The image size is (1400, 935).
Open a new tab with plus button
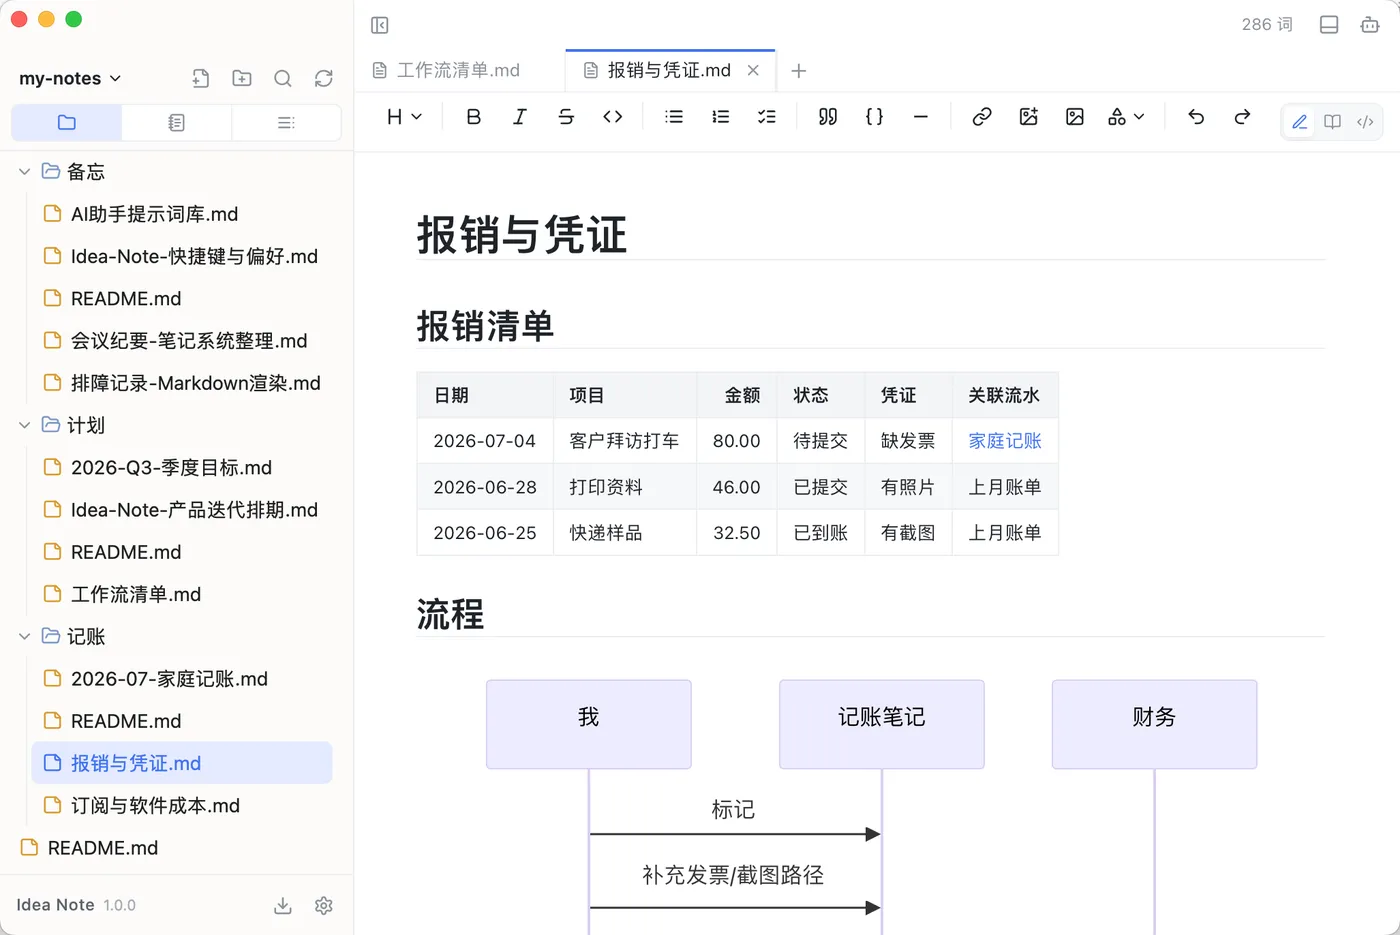click(x=798, y=71)
